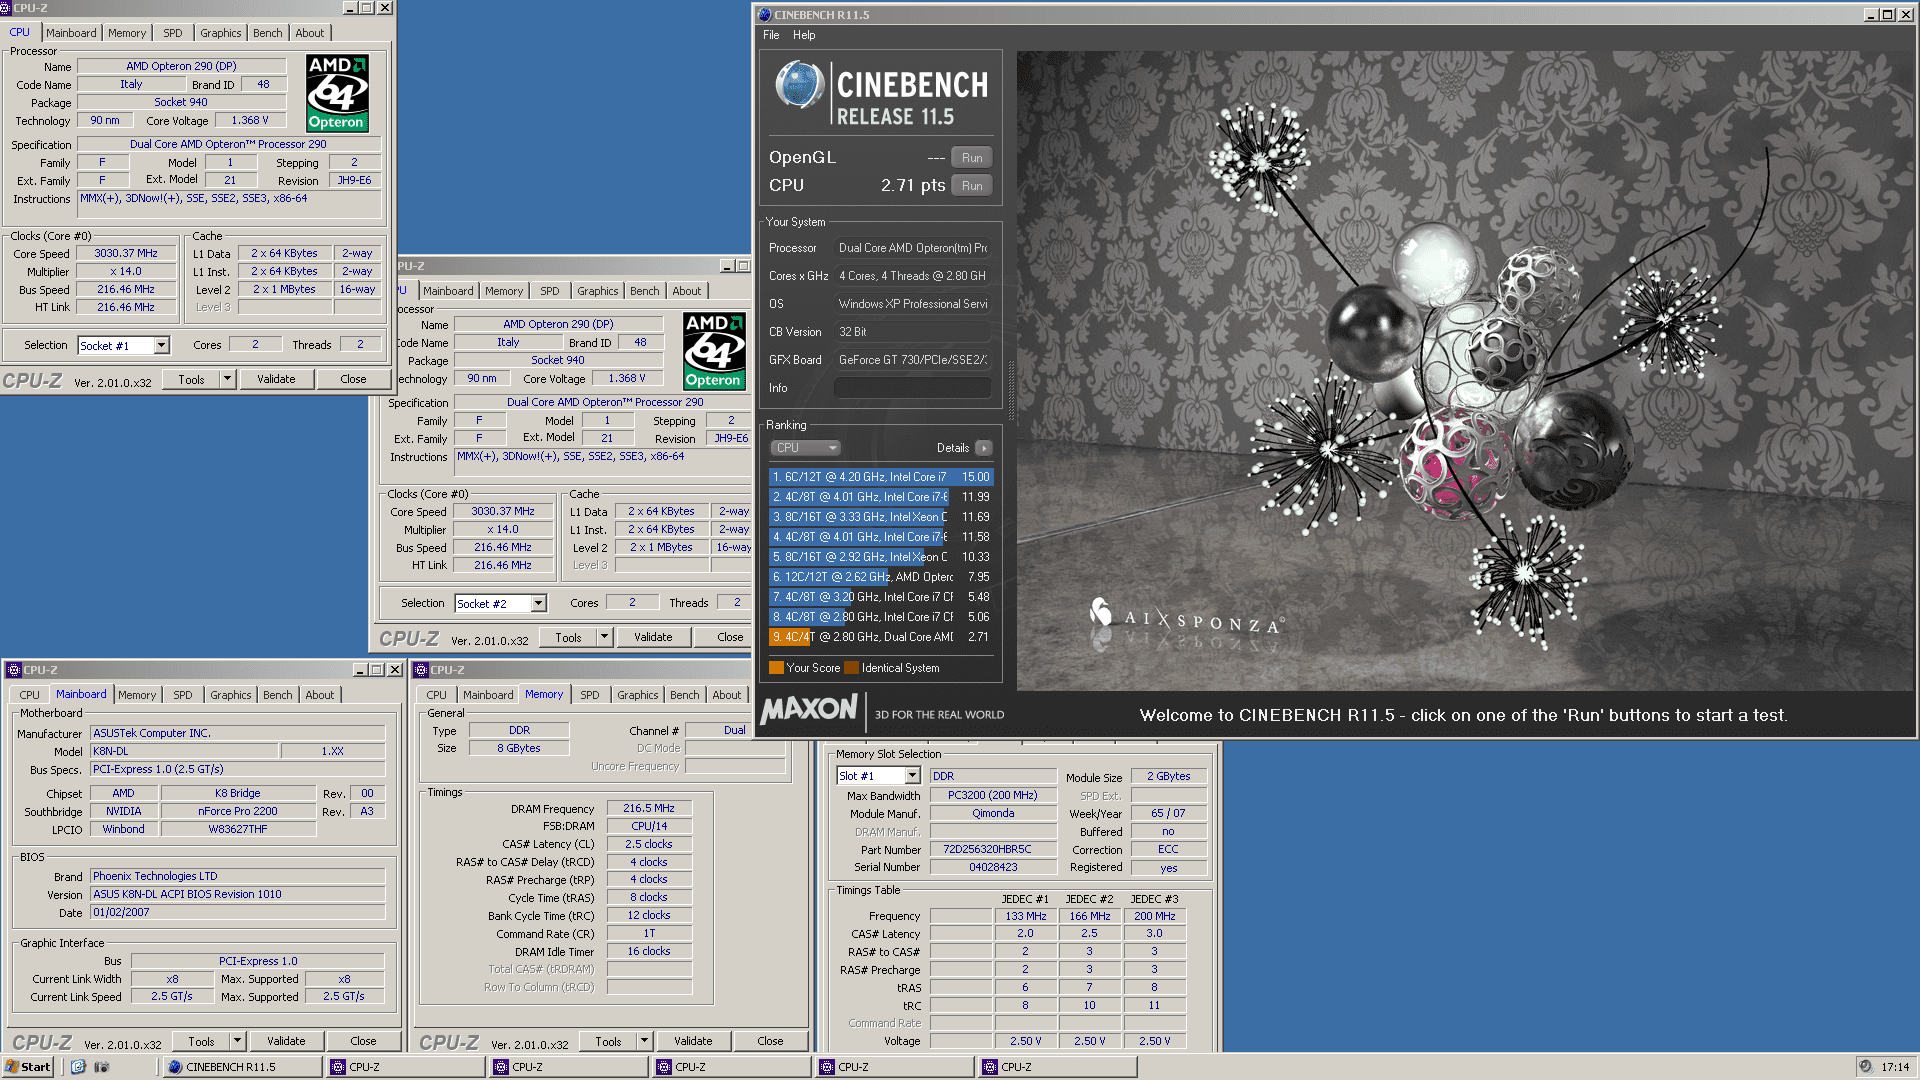Viewport: 1920px width, 1080px height.
Task: Open Graphics tab in Mainboard CPU-Z window
Action: point(231,695)
